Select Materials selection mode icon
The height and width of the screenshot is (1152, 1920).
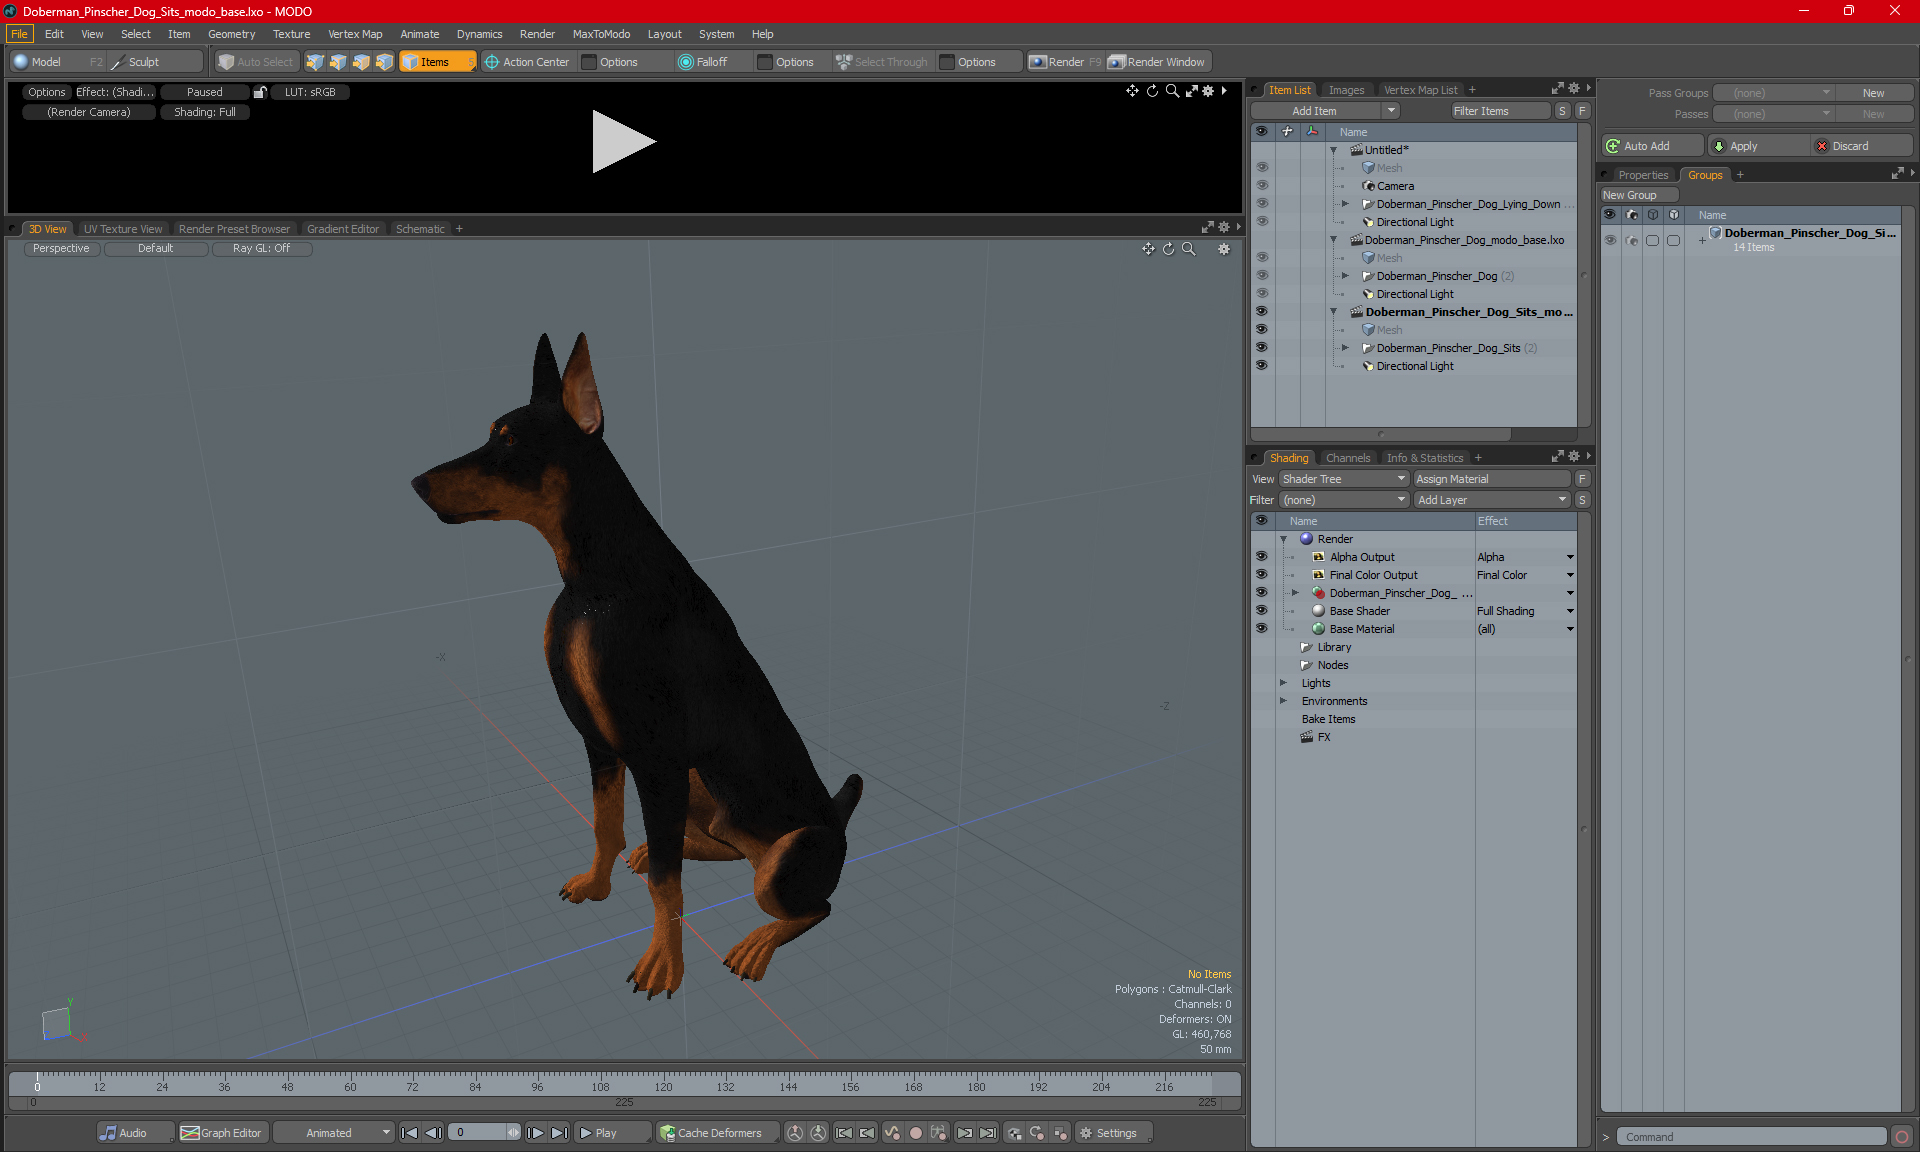[384, 62]
